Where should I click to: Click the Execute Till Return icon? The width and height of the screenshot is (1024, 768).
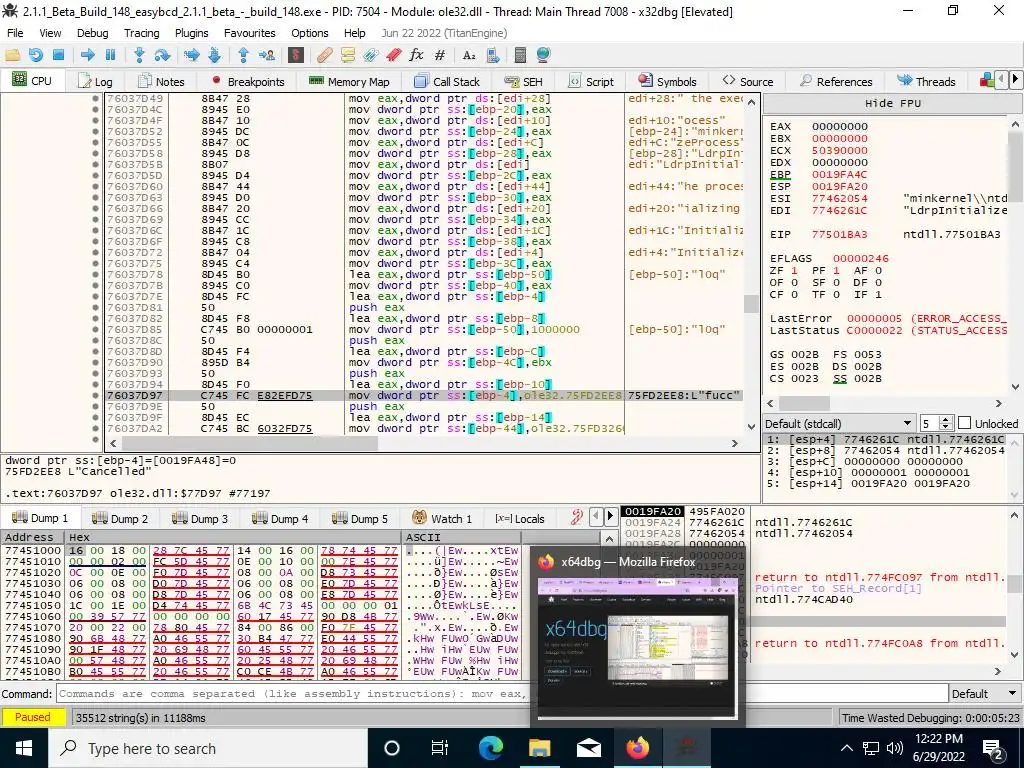[x=244, y=56]
